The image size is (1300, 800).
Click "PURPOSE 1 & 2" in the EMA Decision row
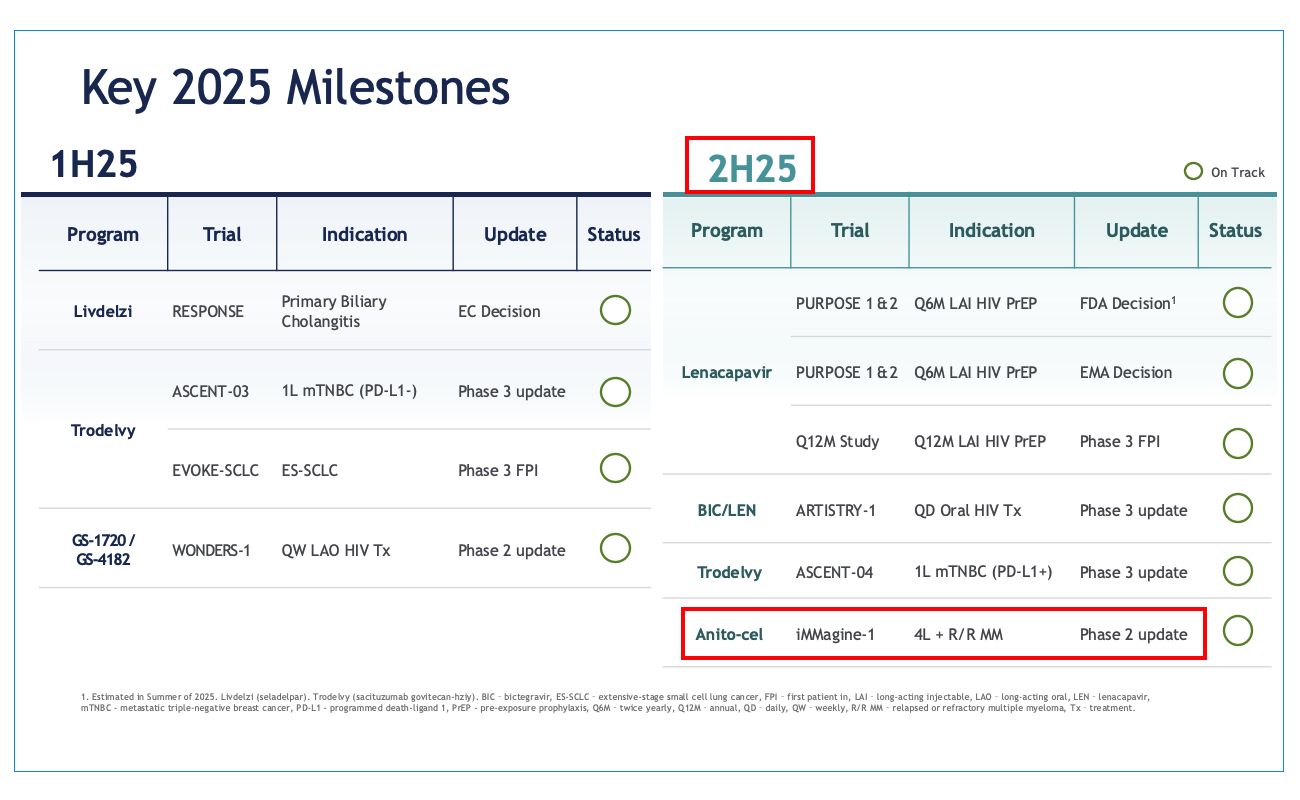click(847, 372)
